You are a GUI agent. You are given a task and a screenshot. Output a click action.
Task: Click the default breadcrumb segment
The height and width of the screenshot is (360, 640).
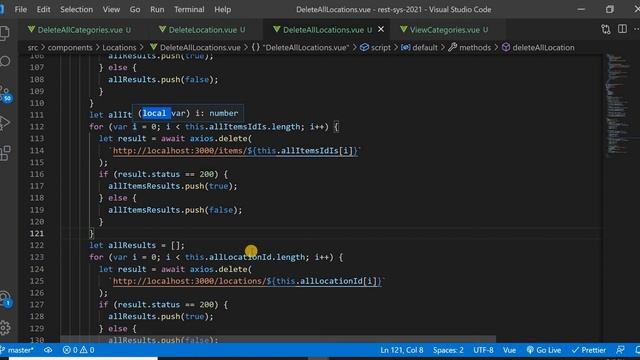click(420, 47)
